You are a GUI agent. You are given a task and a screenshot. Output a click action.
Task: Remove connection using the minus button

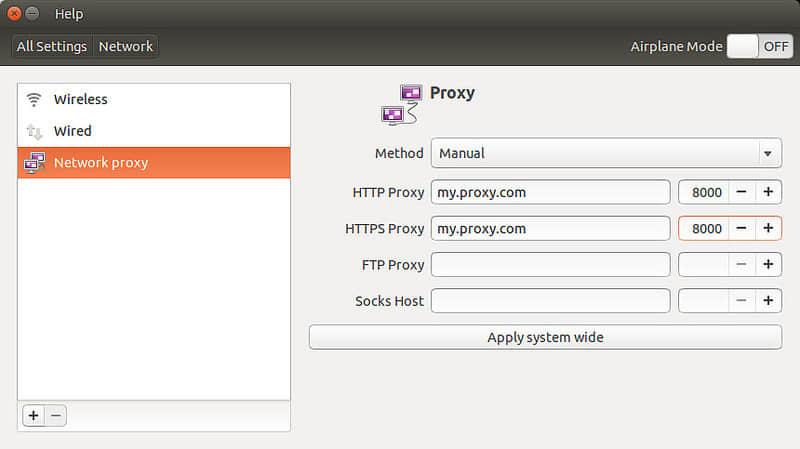56,416
